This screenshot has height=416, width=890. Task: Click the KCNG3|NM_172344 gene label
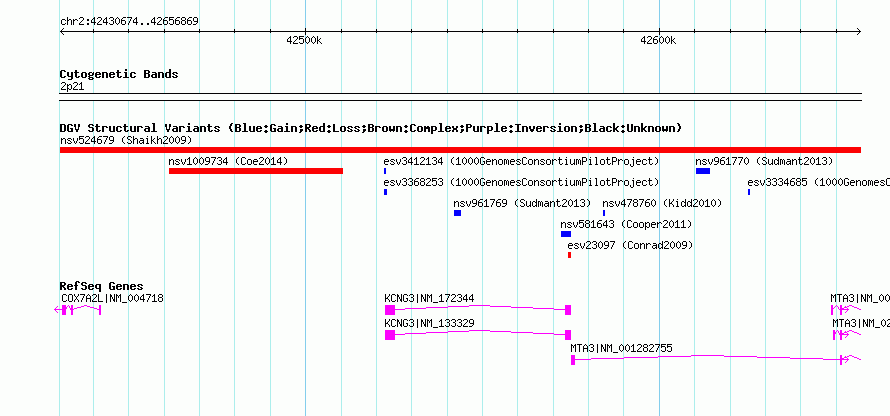click(429, 298)
